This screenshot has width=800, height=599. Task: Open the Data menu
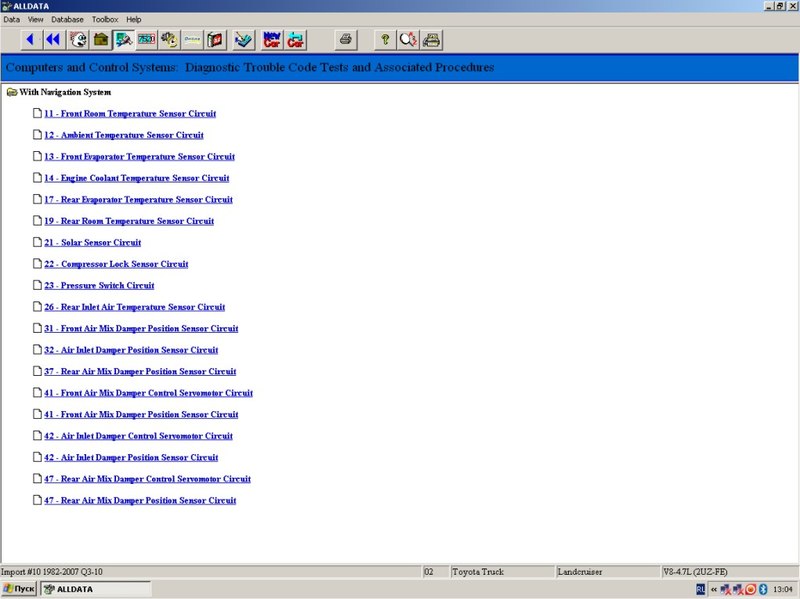(12, 19)
